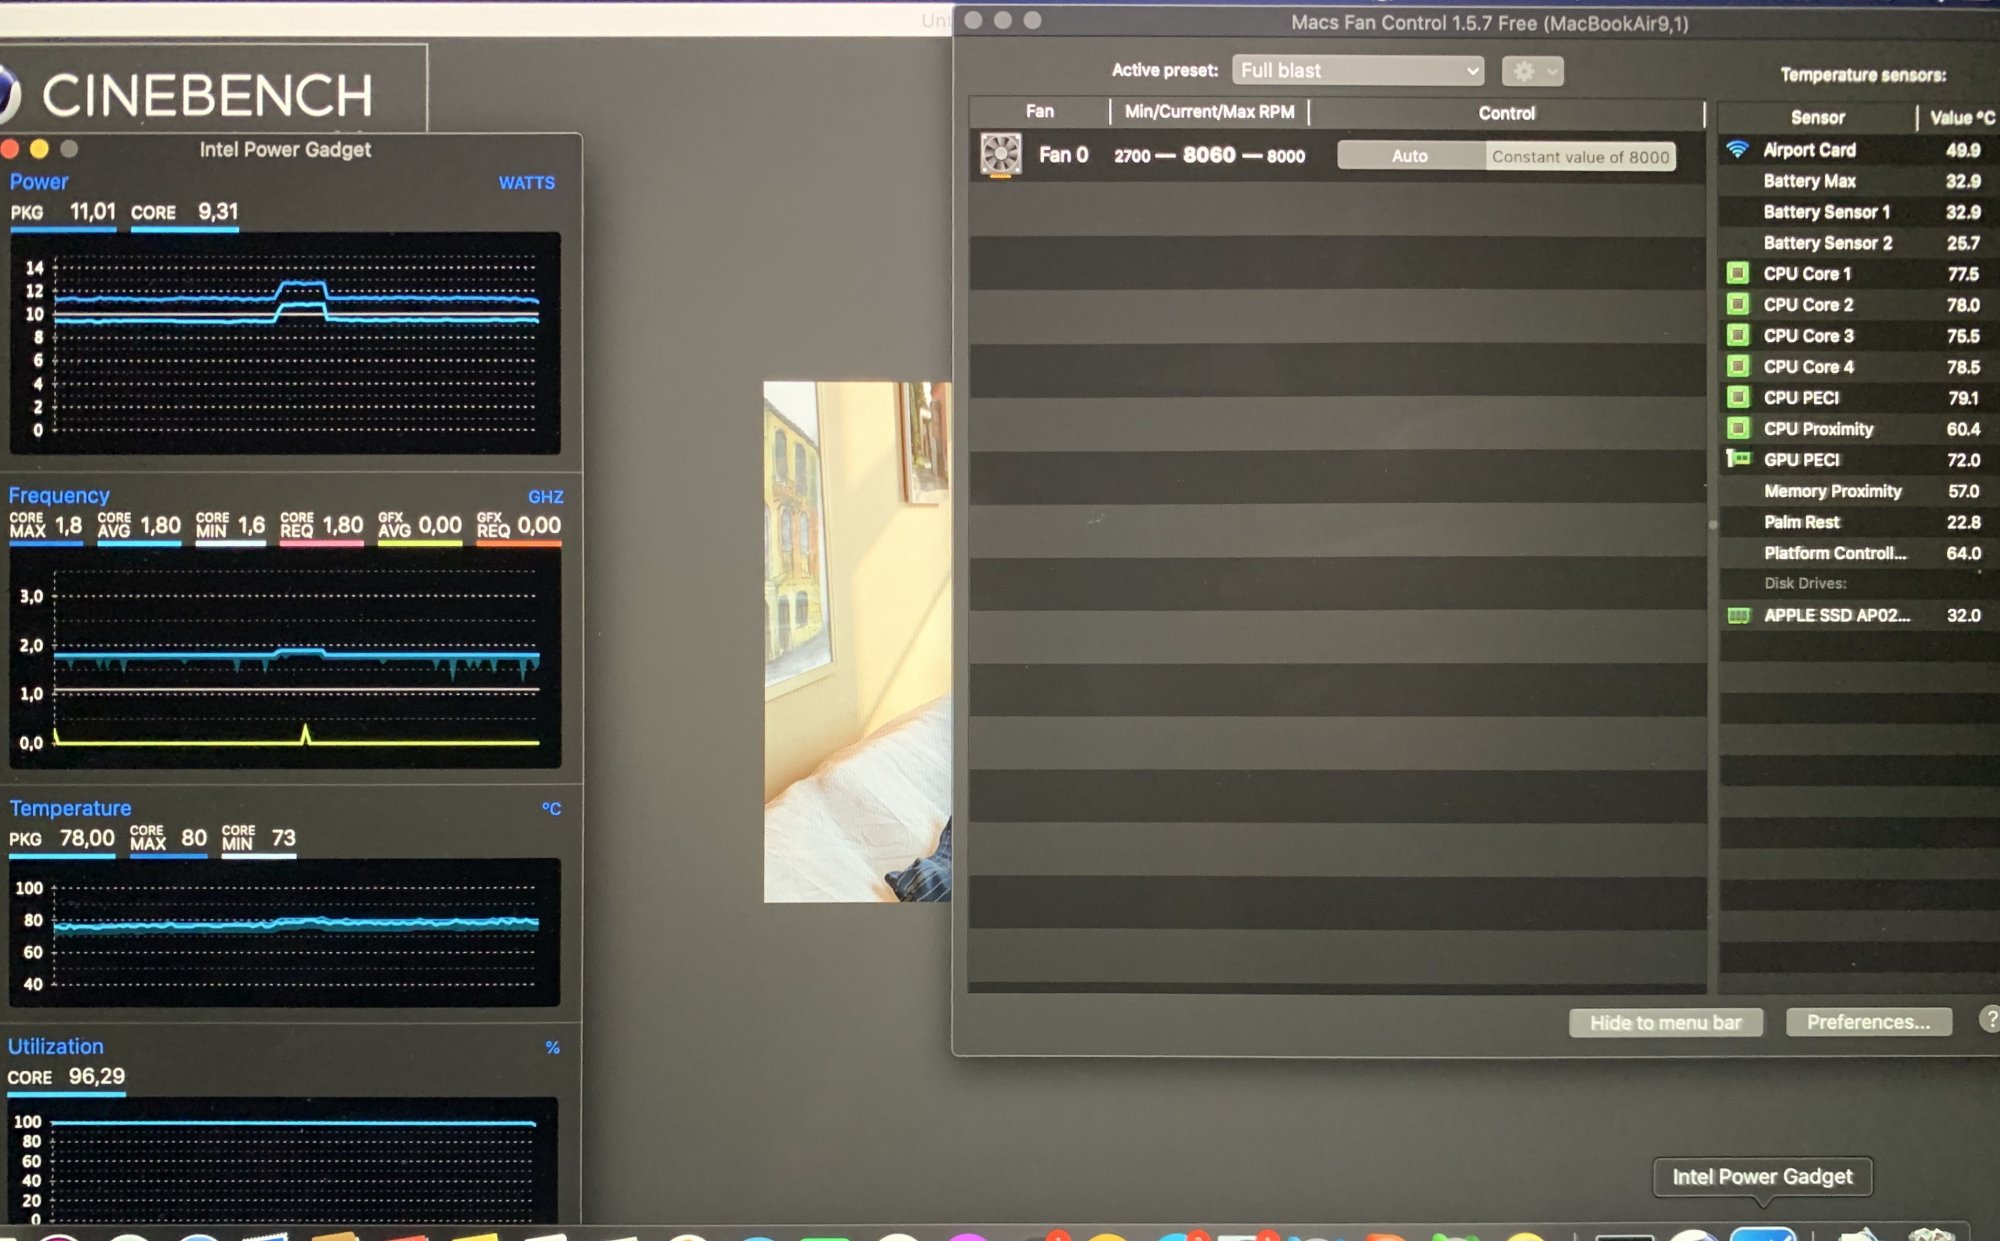Viewport: 2000px width, 1241px height.
Task: Click the CPU PECI chip icon
Action: [1738, 397]
